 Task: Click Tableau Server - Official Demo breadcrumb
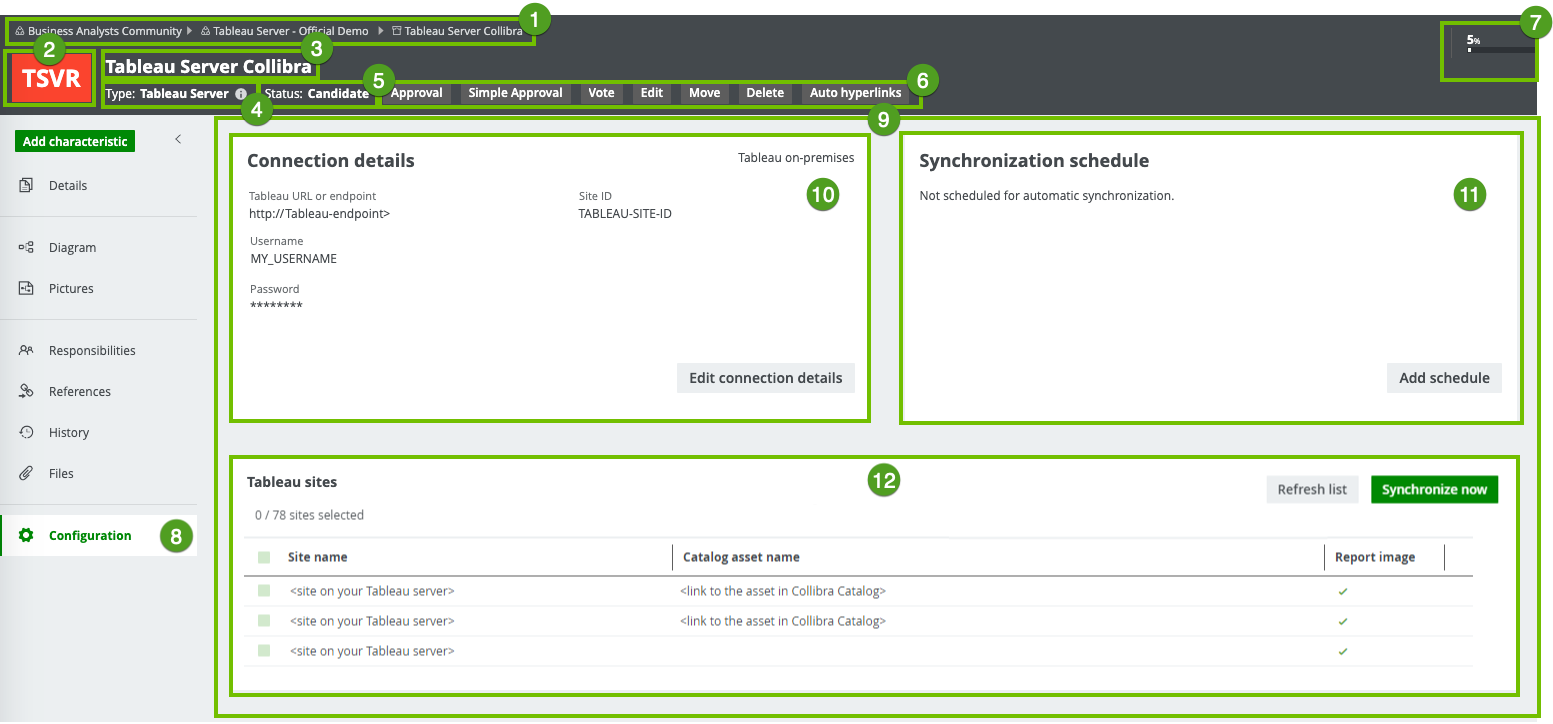[x=290, y=31]
